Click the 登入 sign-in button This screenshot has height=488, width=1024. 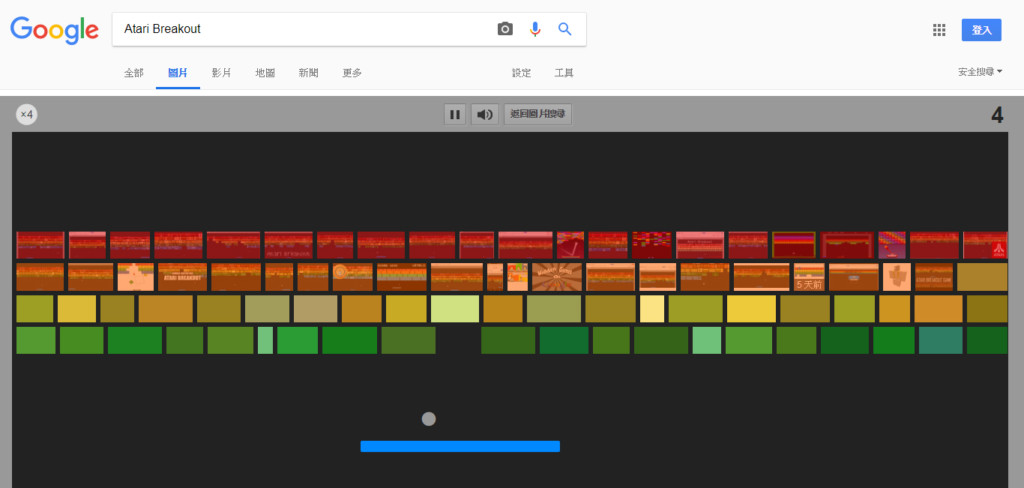tap(981, 30)
